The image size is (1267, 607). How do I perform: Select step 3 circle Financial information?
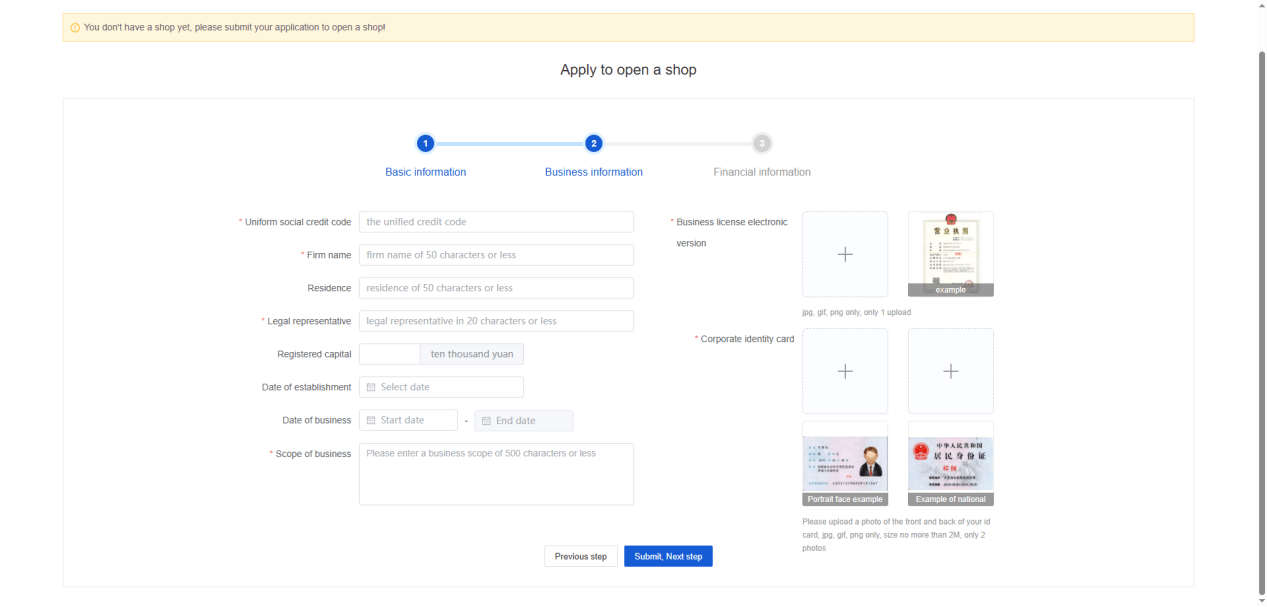[762, 143]
